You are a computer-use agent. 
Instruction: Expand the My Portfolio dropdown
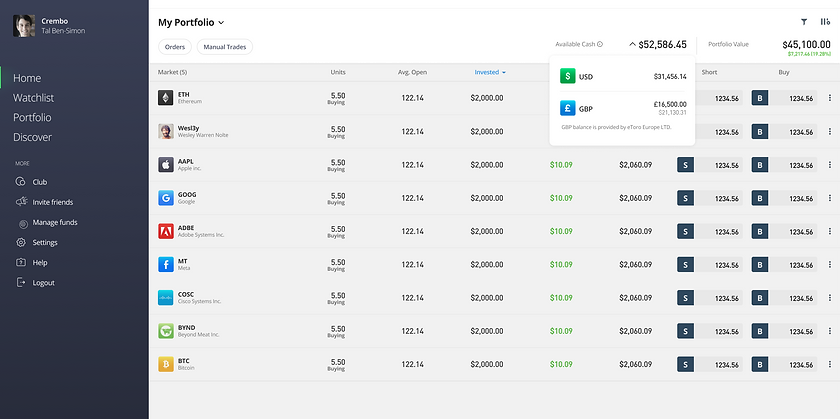tap(221, 22)
